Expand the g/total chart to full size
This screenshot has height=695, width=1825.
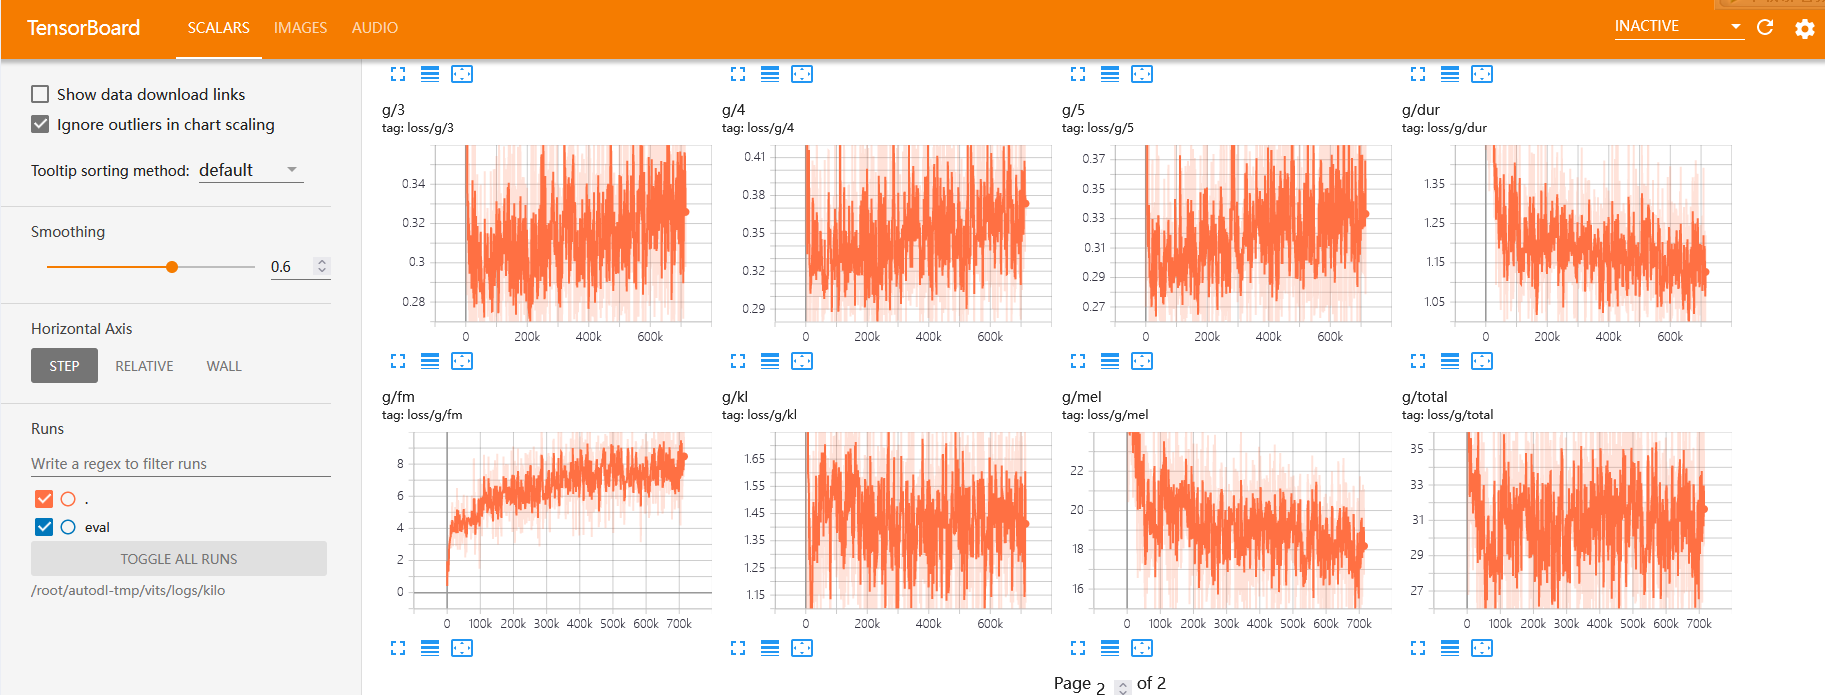[x=1418, y=648]
